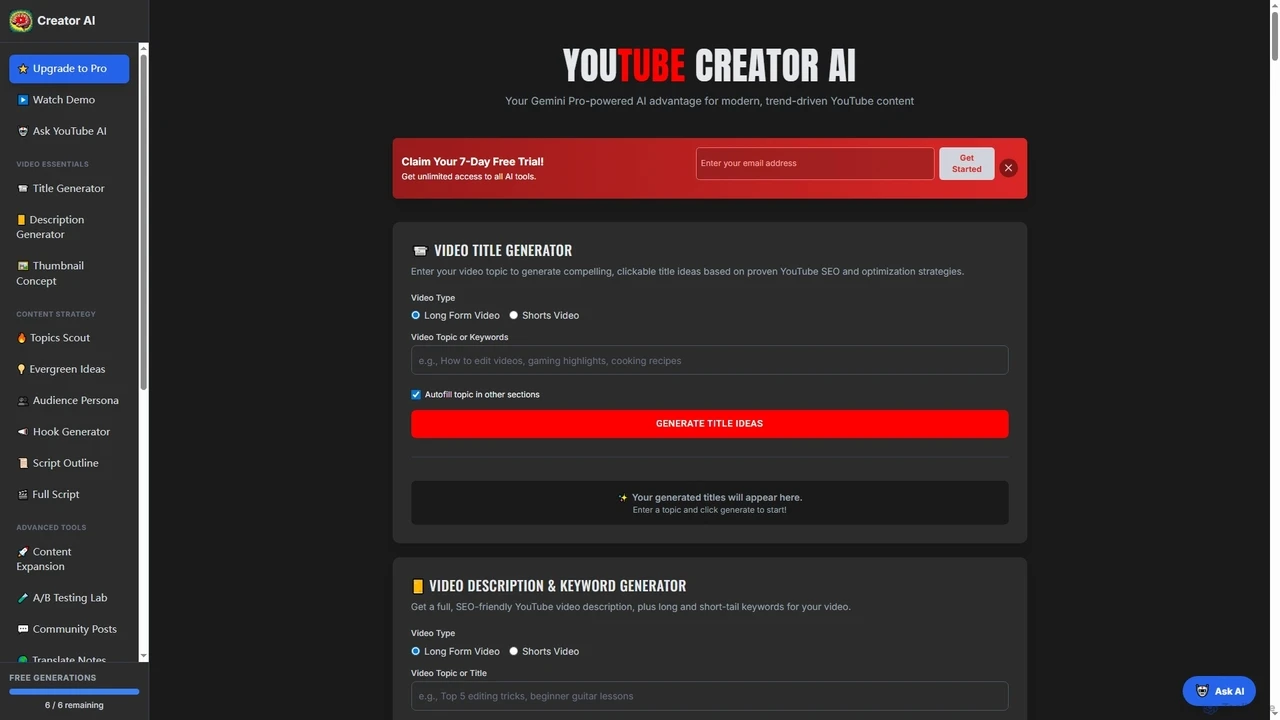This screenshot has width=1280, height=720.
Task: Open Audience Persona in the sidebar
Action: [x=69, y=400]
